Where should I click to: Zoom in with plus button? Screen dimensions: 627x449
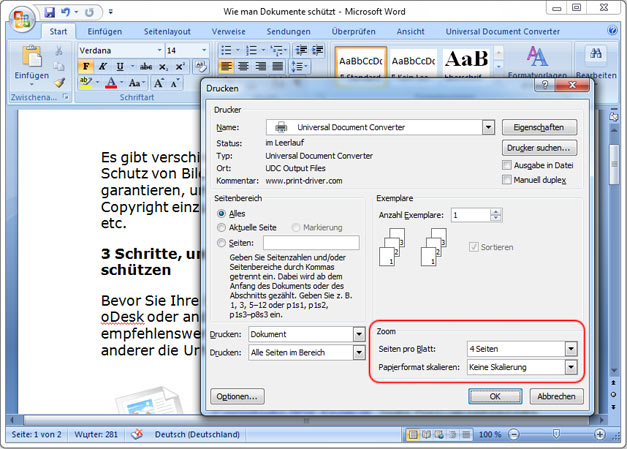click(x=599, y=434)
